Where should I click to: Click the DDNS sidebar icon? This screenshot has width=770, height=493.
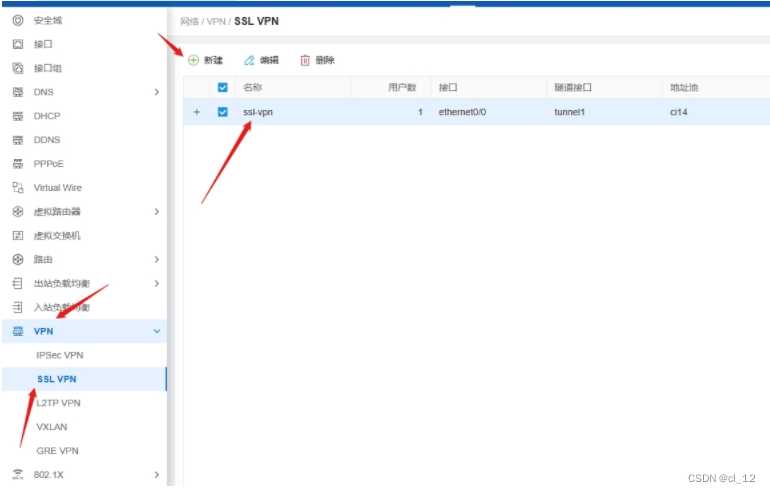click(x=18, y=140)
